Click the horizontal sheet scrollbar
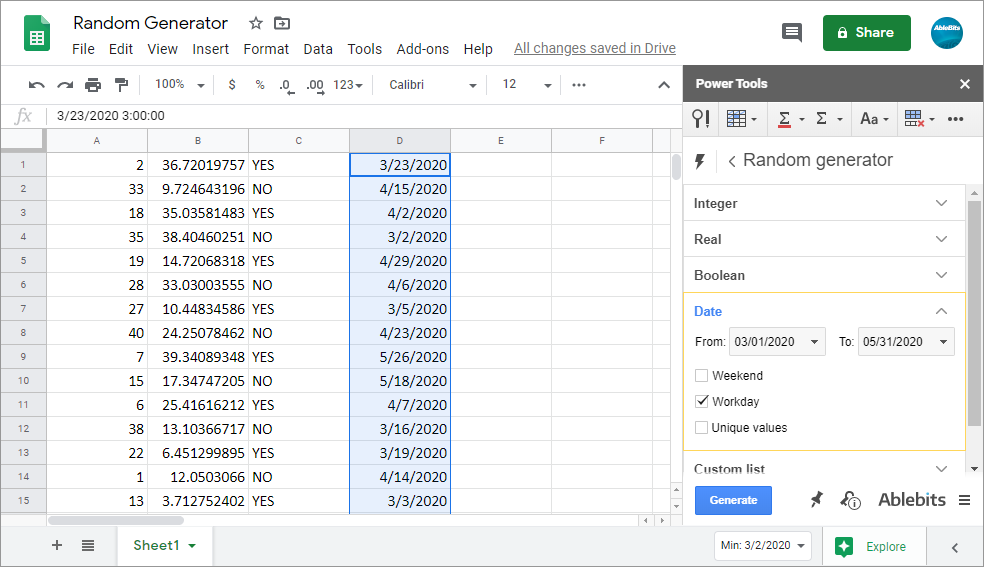This screenshot has width=984, height=567. click(x=116, y=520)
